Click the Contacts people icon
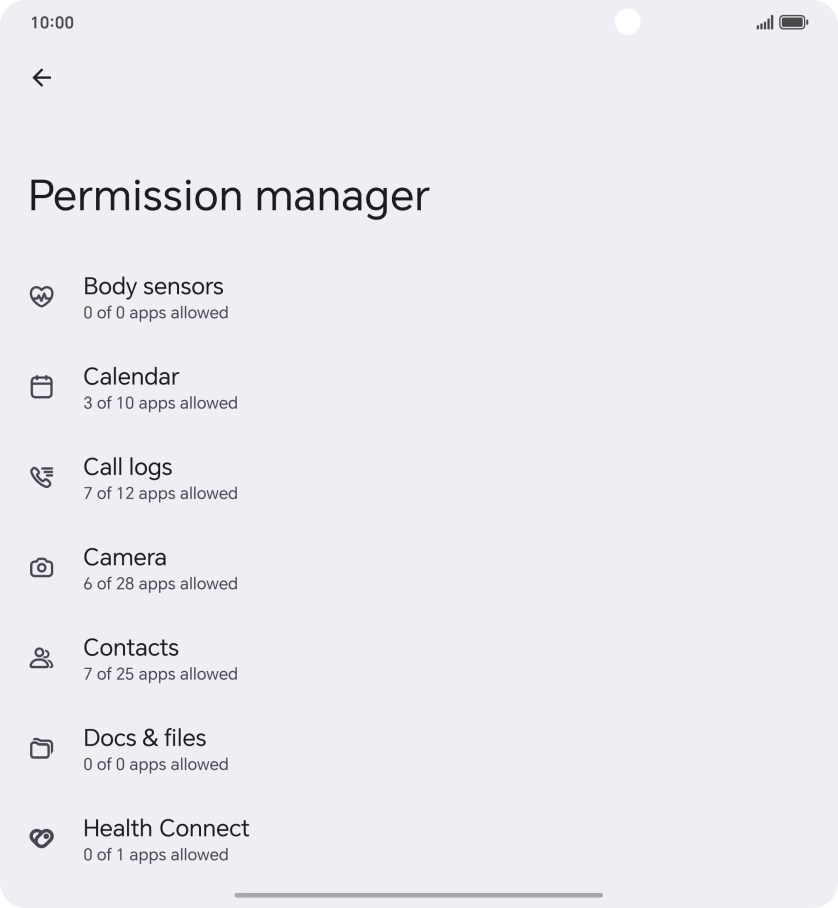838x908 pixels. click(x=41, y=658)
